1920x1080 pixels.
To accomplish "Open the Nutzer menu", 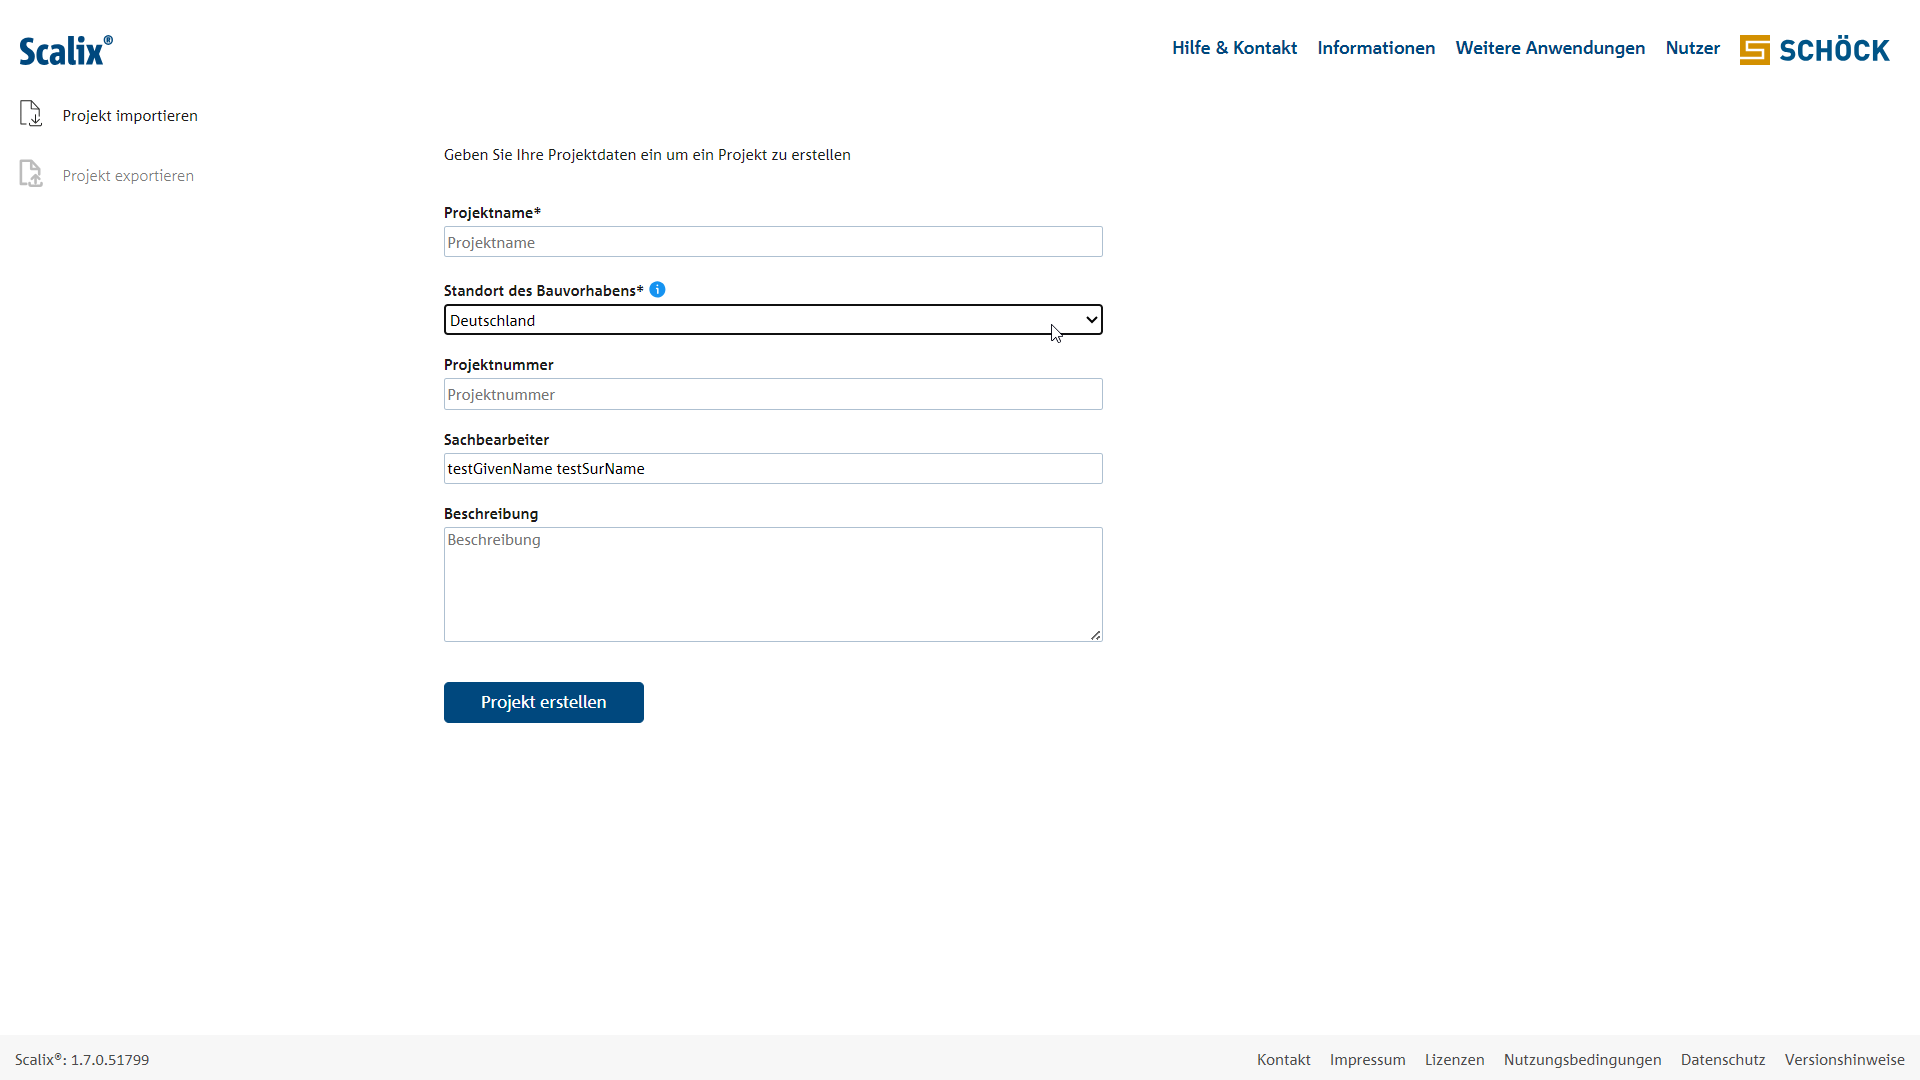I will tap(1692, 48).
